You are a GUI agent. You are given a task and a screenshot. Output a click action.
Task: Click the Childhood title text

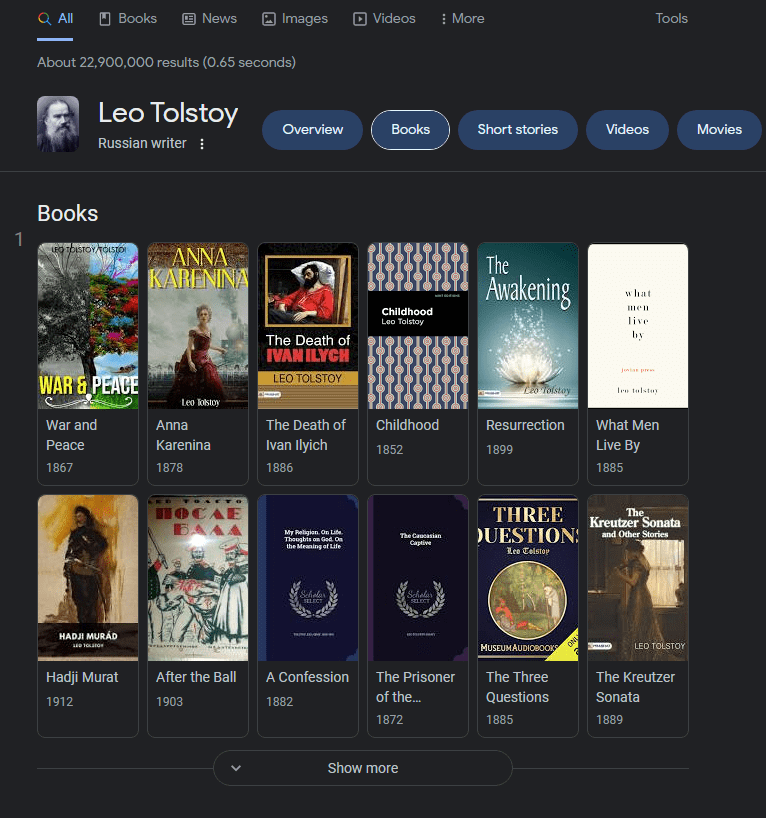tap(408, 425)
